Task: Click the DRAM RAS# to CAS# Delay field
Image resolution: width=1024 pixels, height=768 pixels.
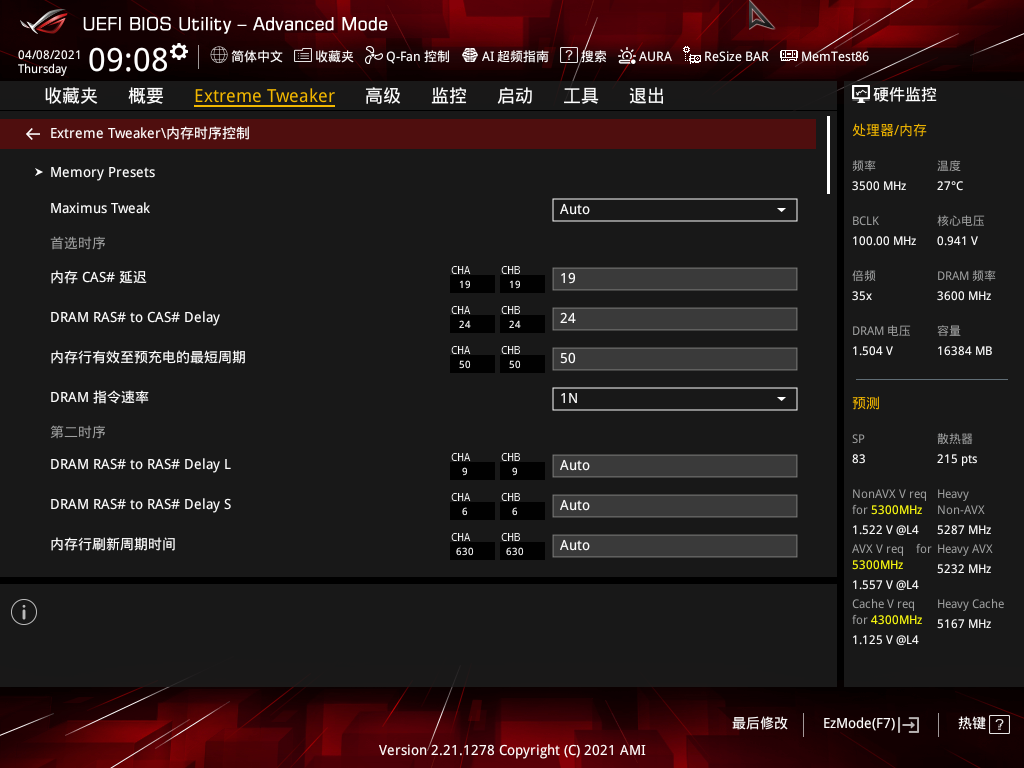Action: pyautogui.click(x=674, y=318)
